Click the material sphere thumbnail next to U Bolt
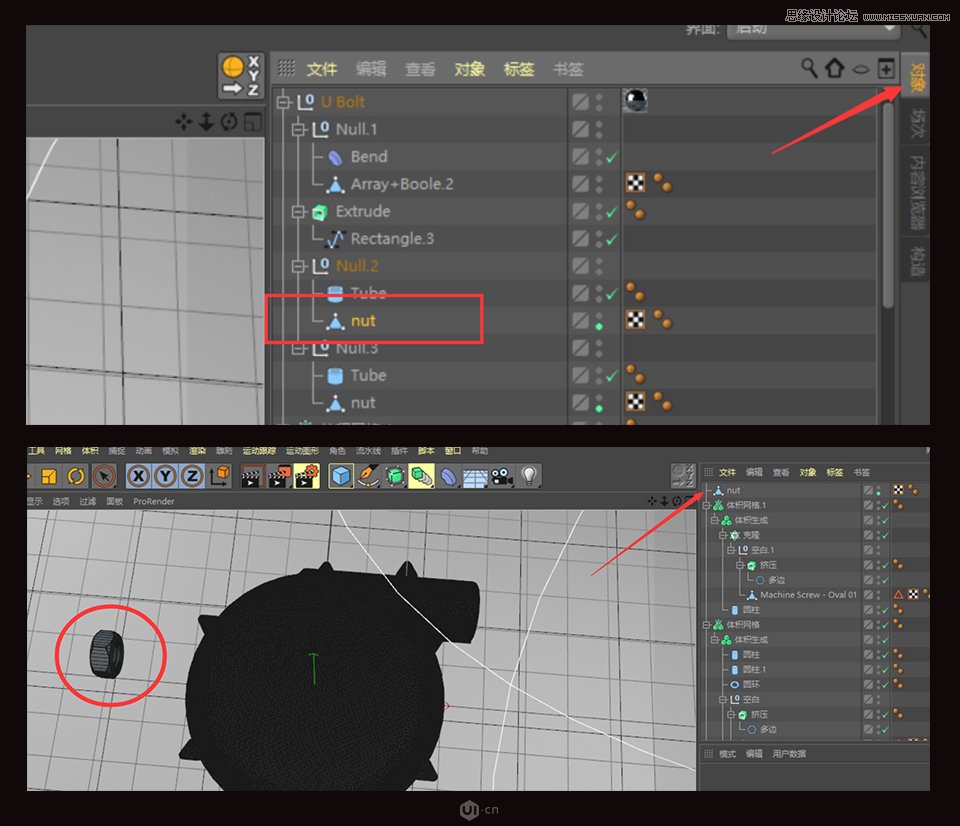 pyautogui.click(x=634, y=101)
